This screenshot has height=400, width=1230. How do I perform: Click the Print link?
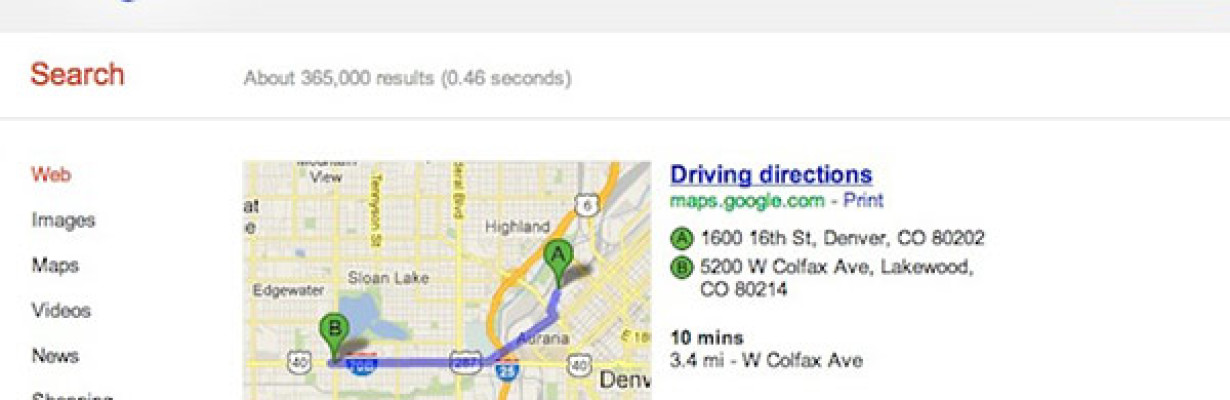pos(863,201)
